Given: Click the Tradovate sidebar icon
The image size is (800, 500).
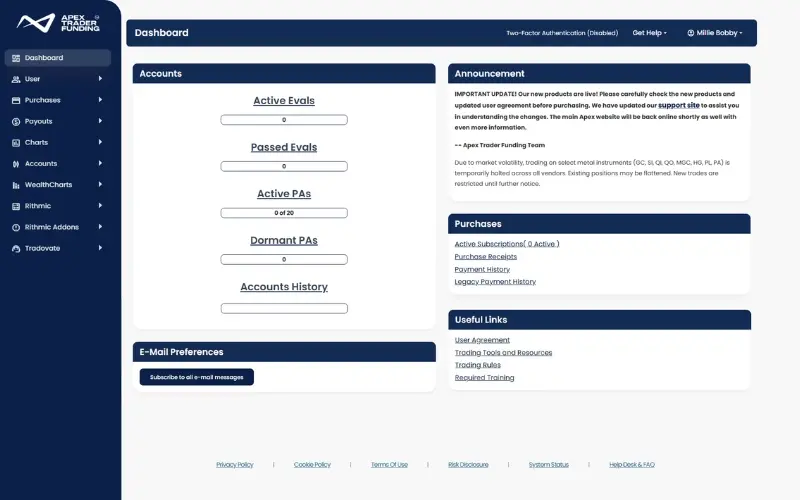Looking at the screenshot, I should (16, 248).
